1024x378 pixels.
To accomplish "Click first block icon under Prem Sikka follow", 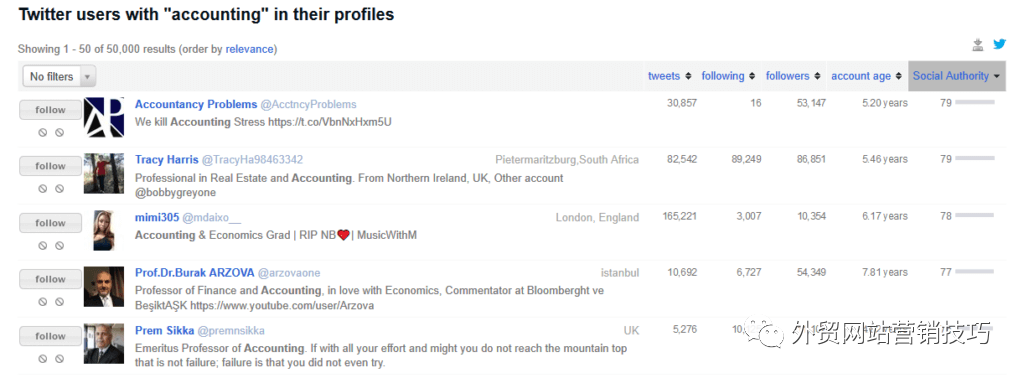I will click(x=42, y=358).
